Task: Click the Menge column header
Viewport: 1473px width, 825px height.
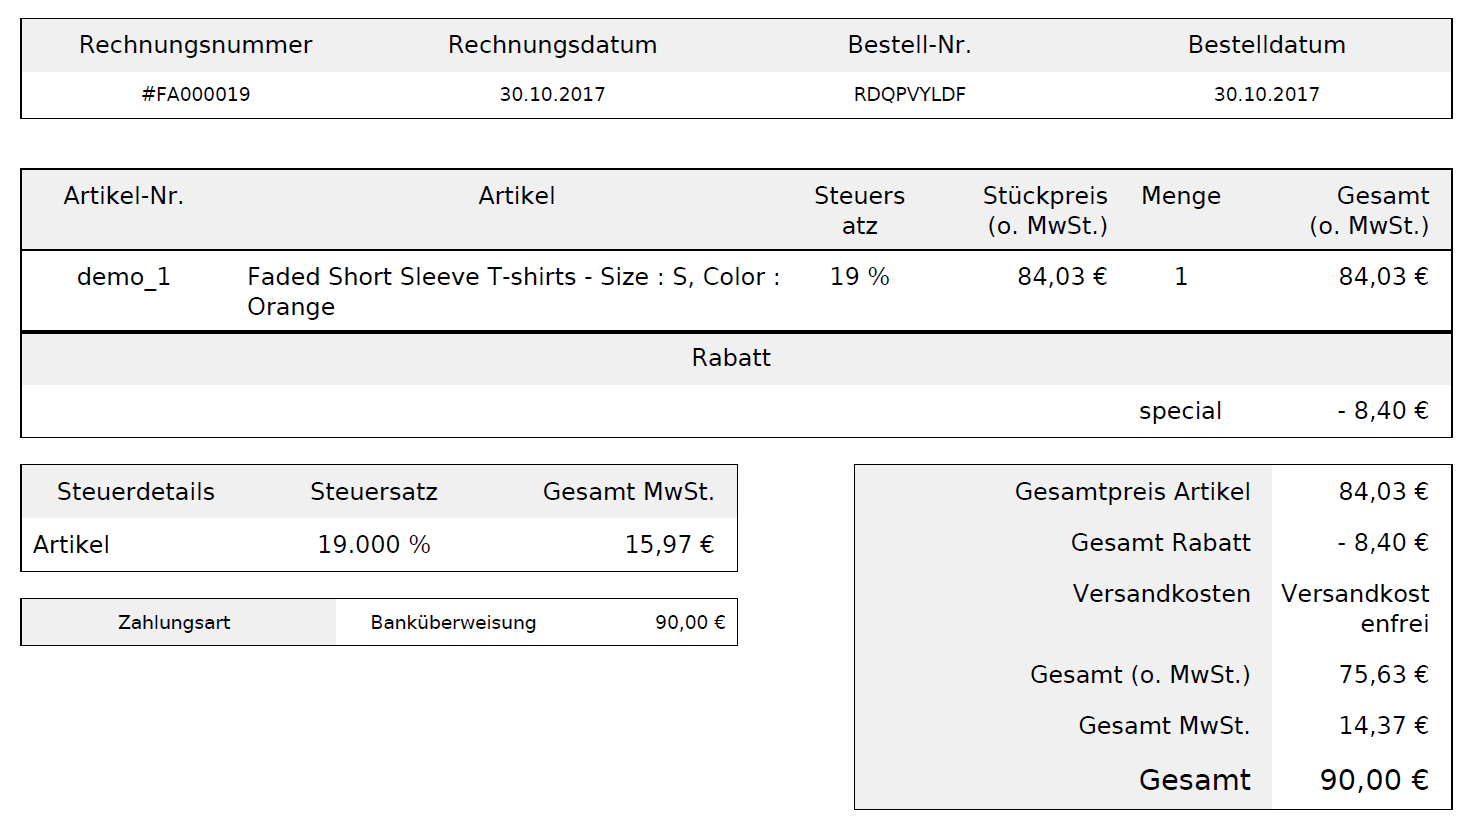Action: coord(1181,196)
